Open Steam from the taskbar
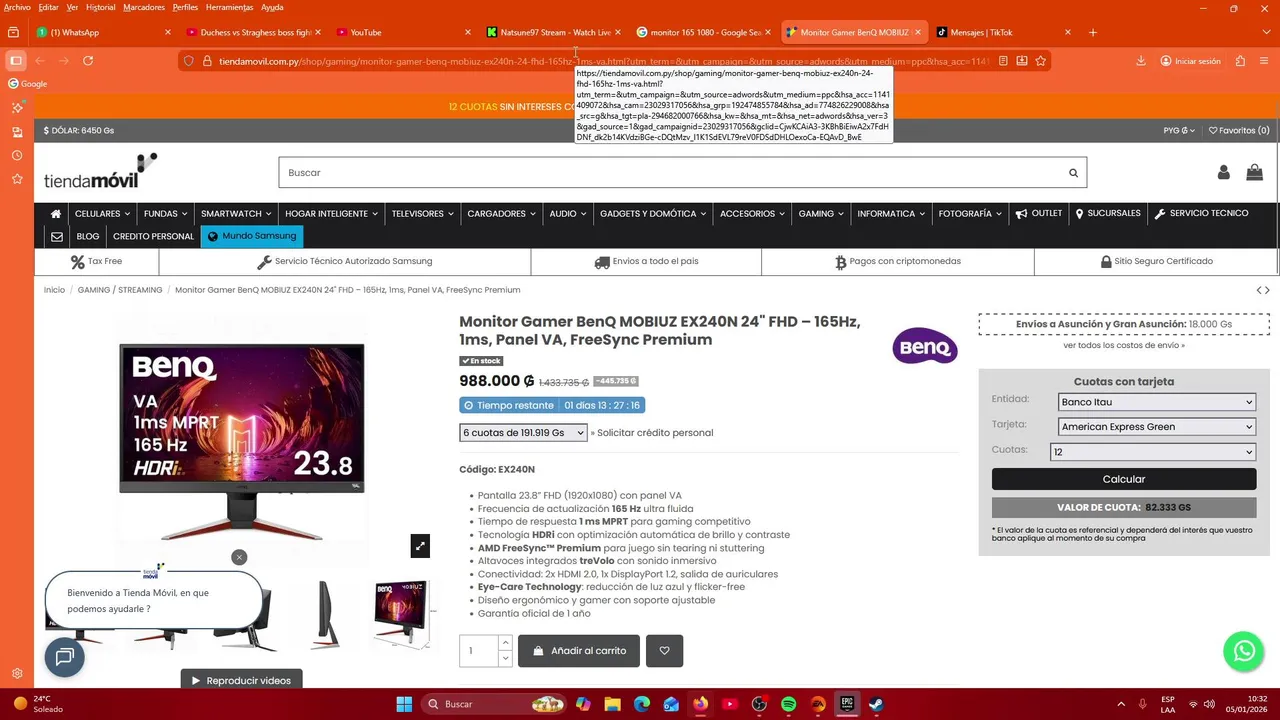The image size is (1280, 720). pyautogui.click(x=876, y=704)
